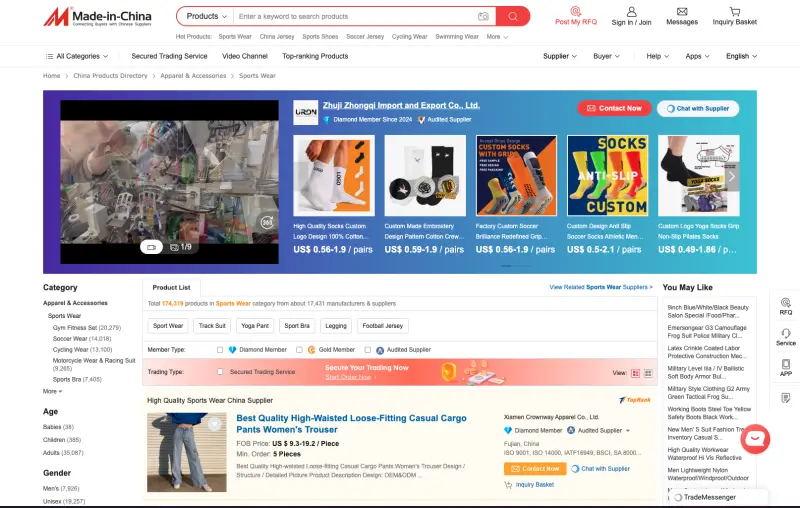Image resolution: width=800 pixels, height=508 pixels.
Task: Click the Made-in-China logo
Action: pyautogui.click(x=97, y=16)
